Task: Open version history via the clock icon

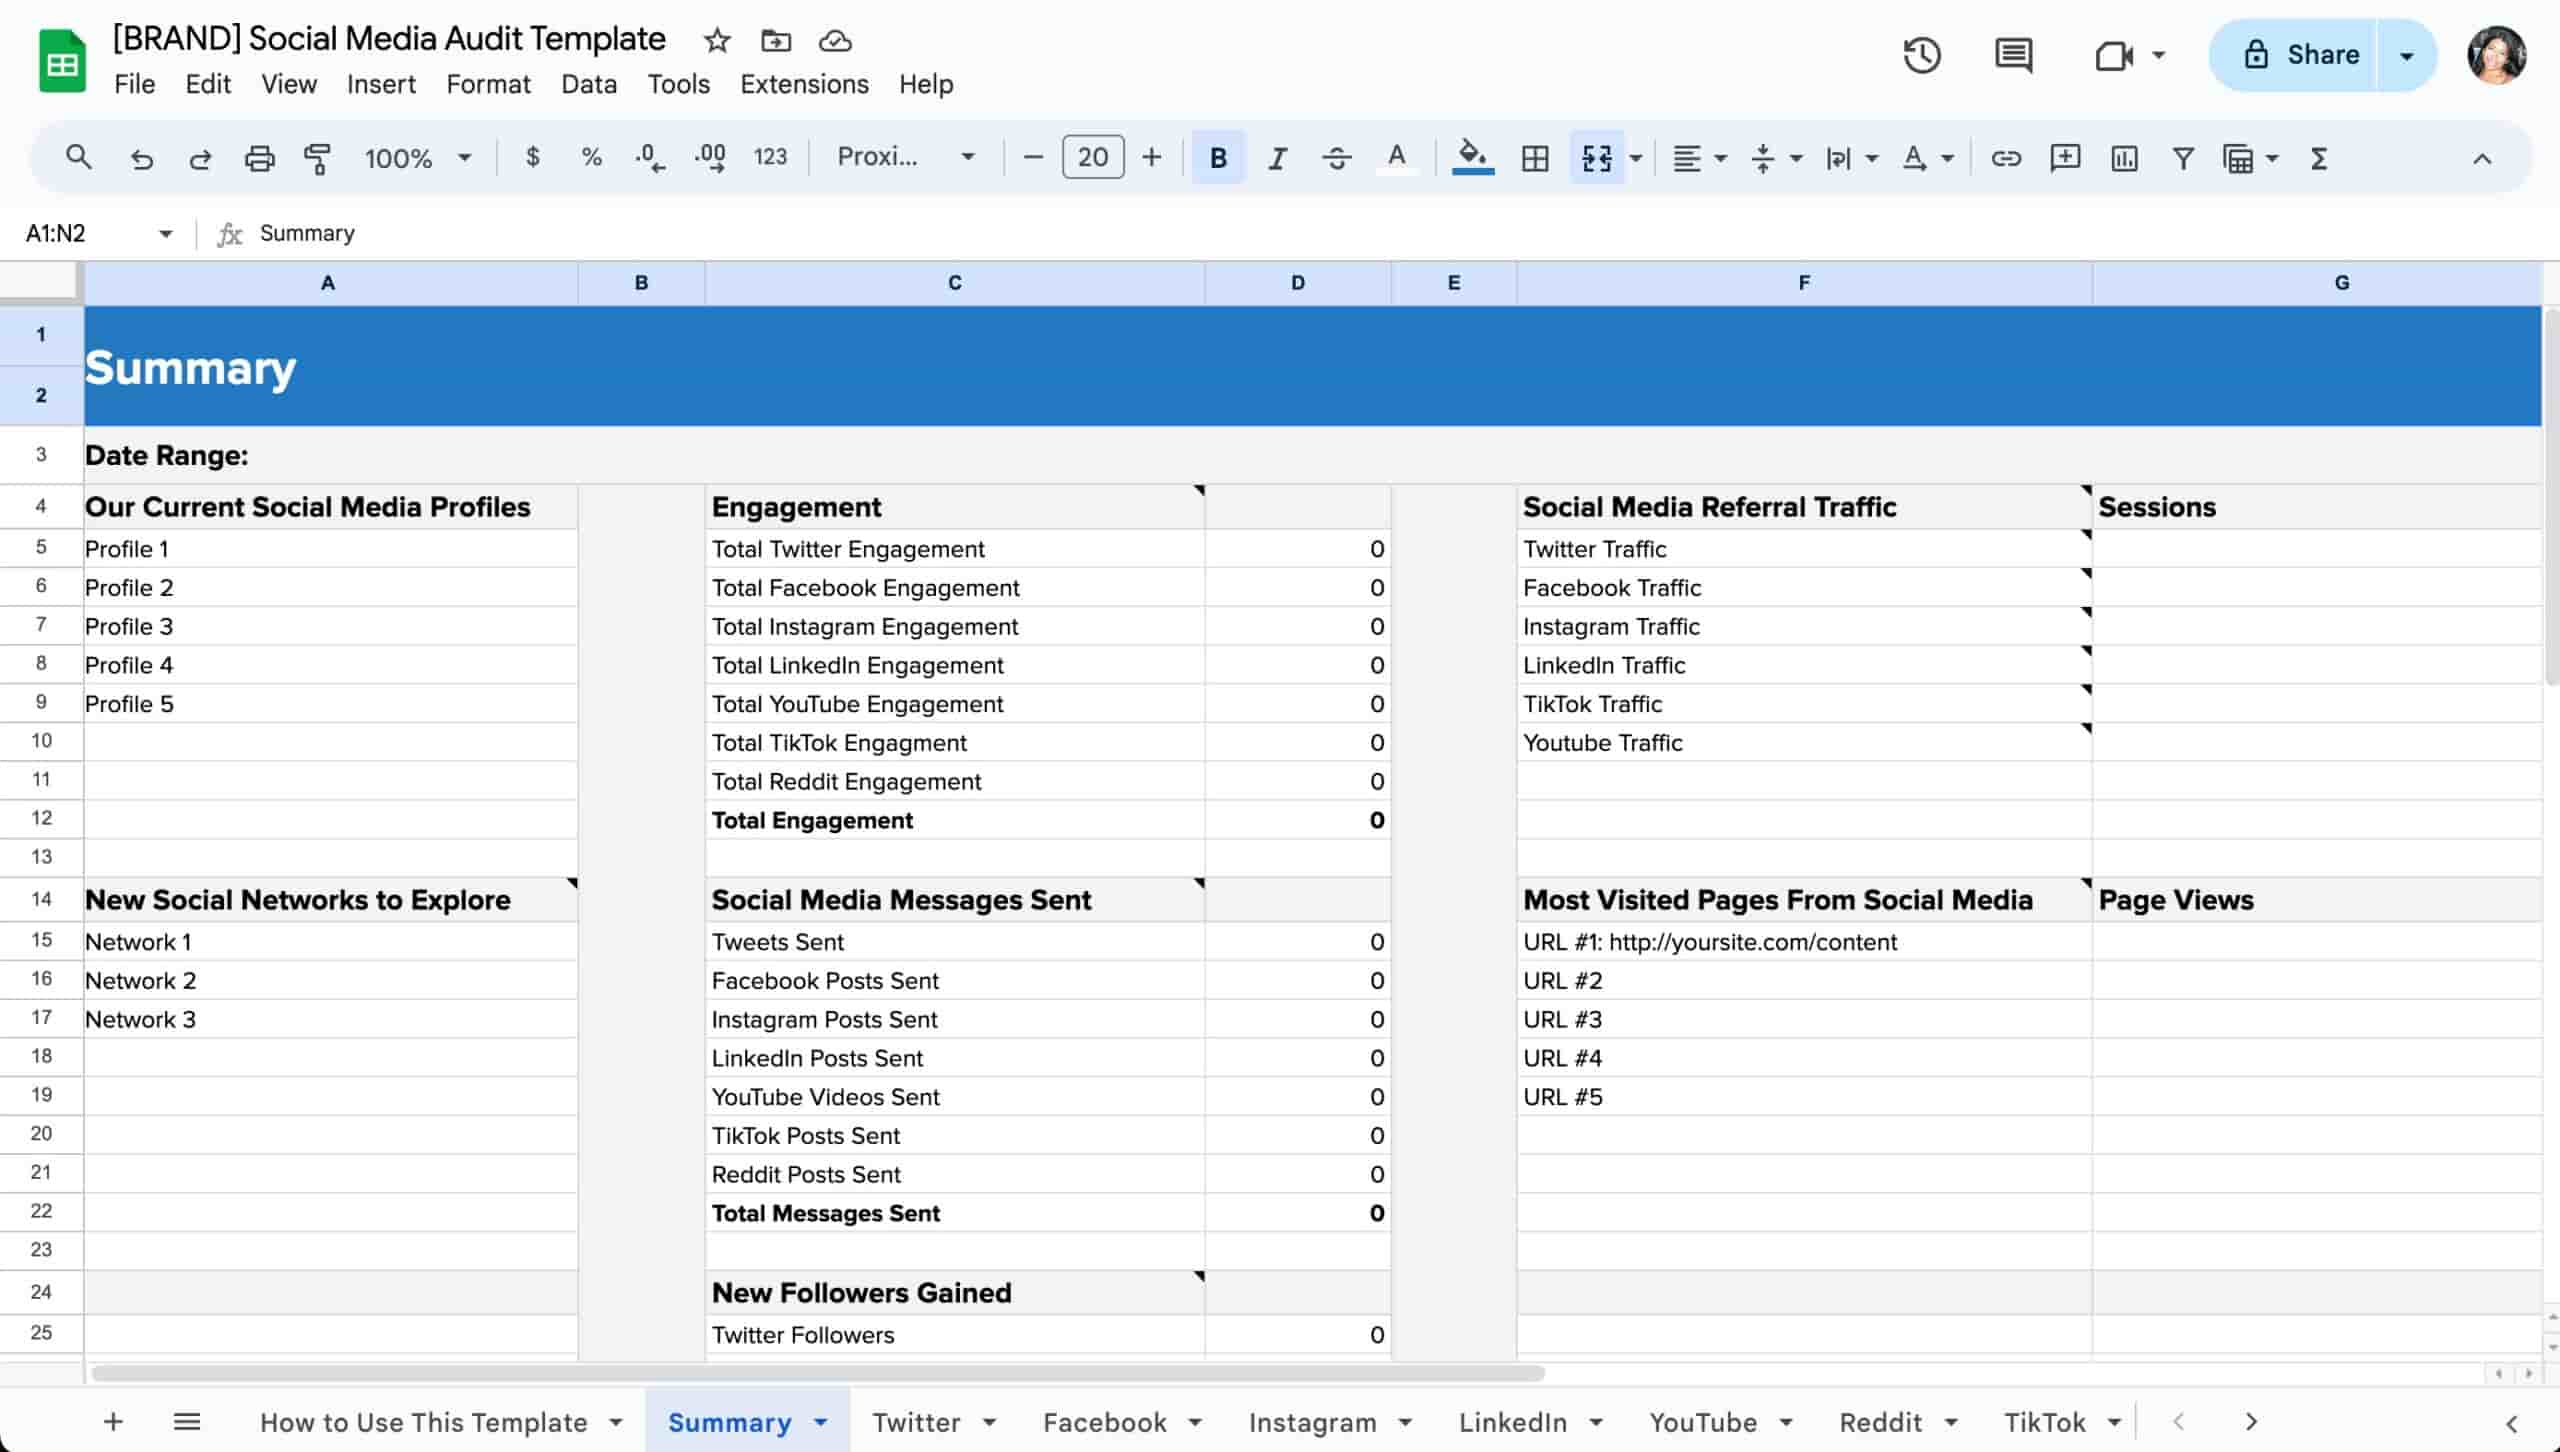Action: coord(1920,55)
